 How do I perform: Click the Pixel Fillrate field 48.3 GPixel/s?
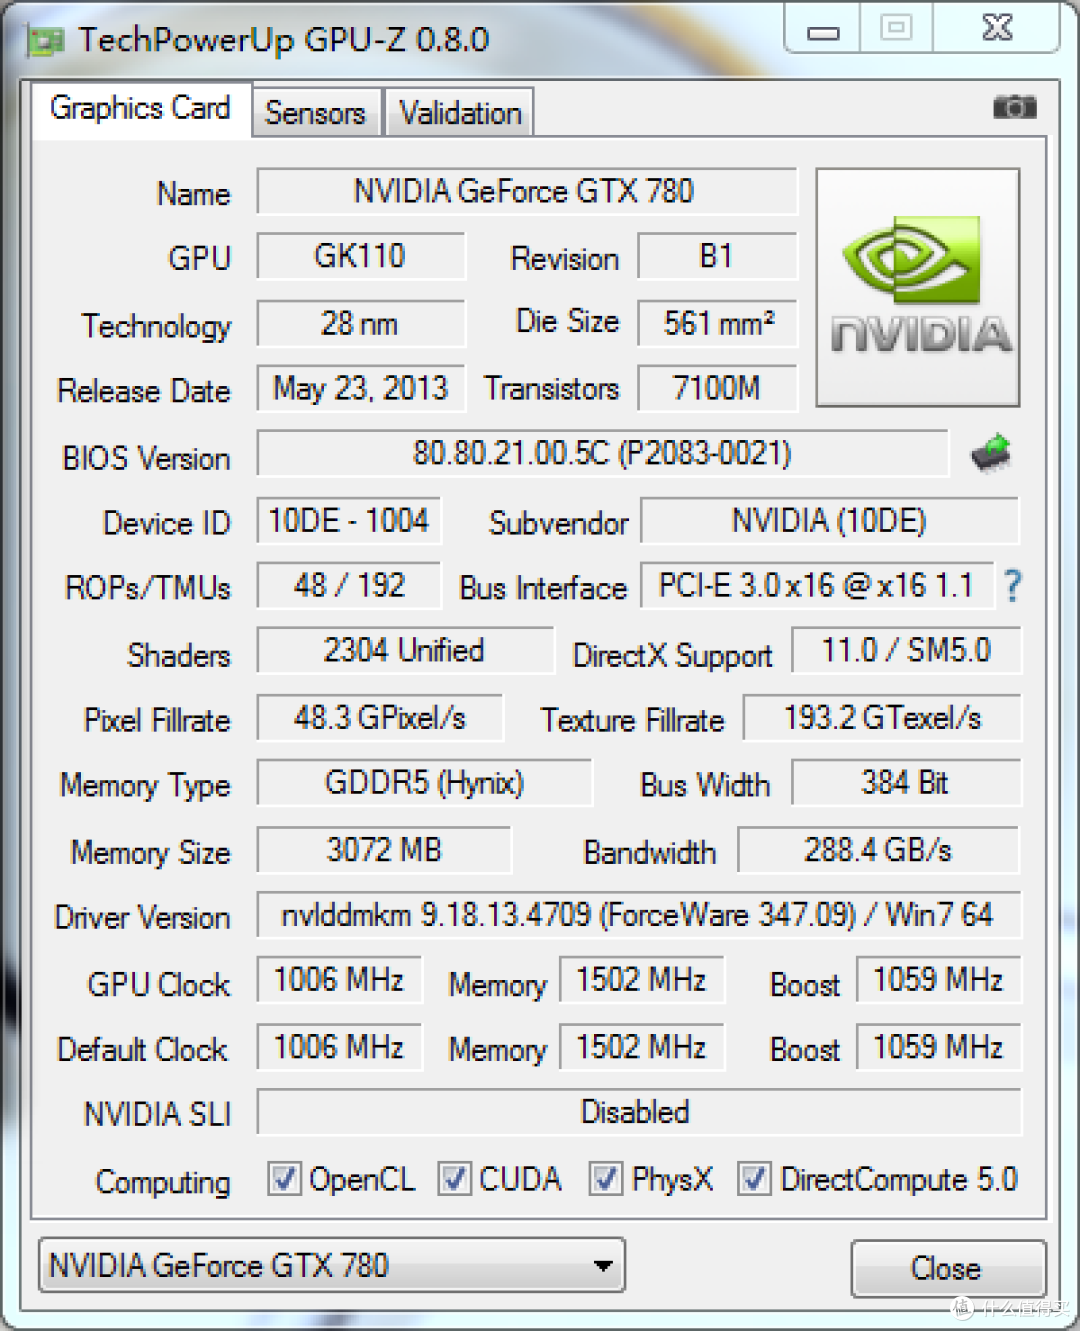point(380,717)
